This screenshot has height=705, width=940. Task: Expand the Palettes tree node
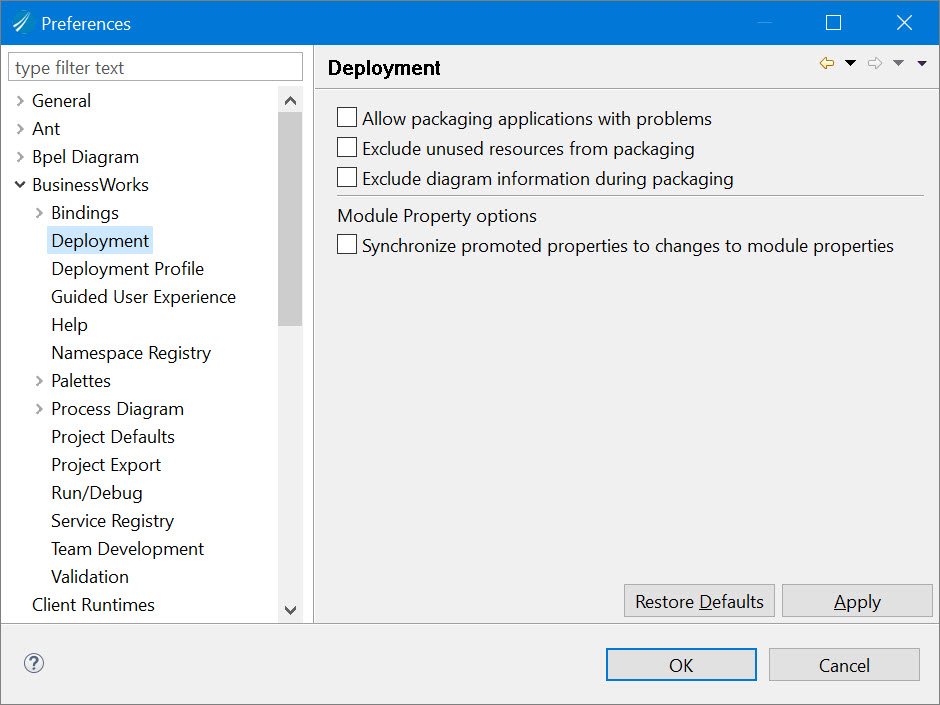tap(39, 381)
